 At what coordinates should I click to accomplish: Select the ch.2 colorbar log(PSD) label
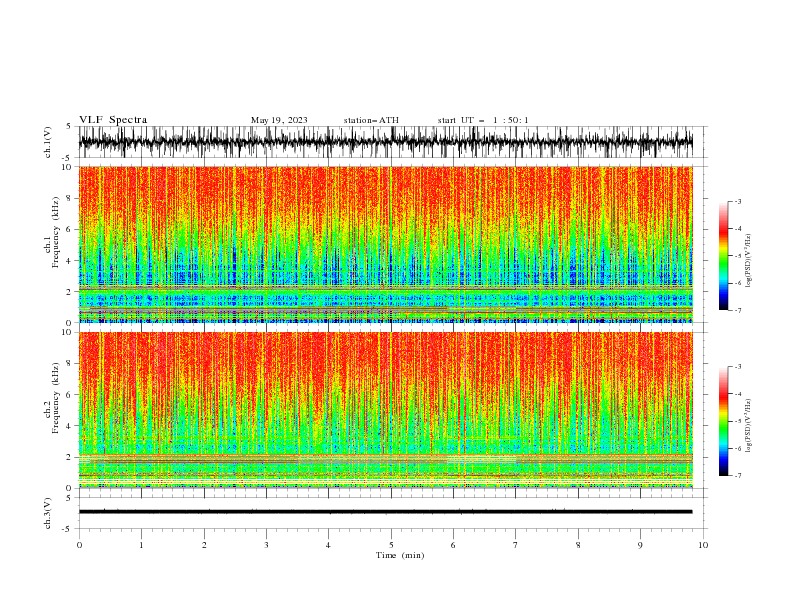749,425
